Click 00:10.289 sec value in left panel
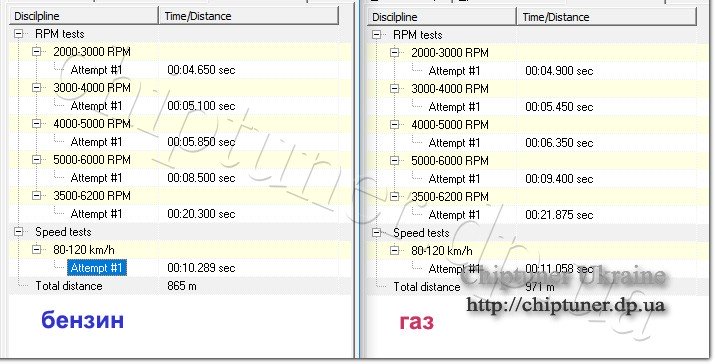 [201, 268]
